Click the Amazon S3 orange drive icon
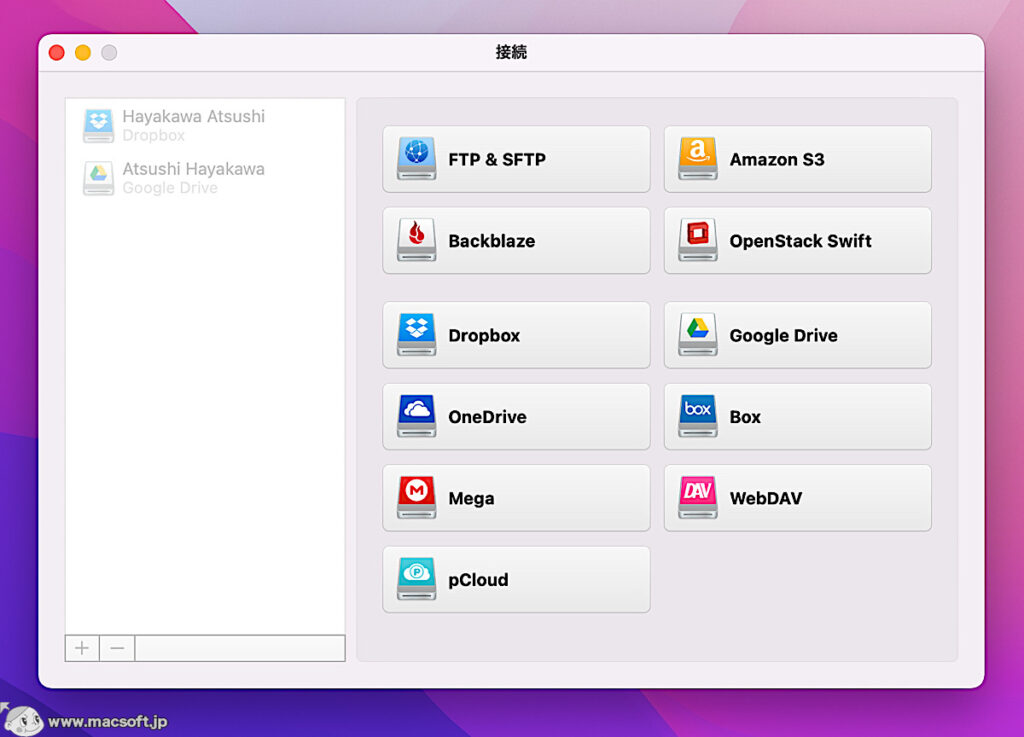 697,159
